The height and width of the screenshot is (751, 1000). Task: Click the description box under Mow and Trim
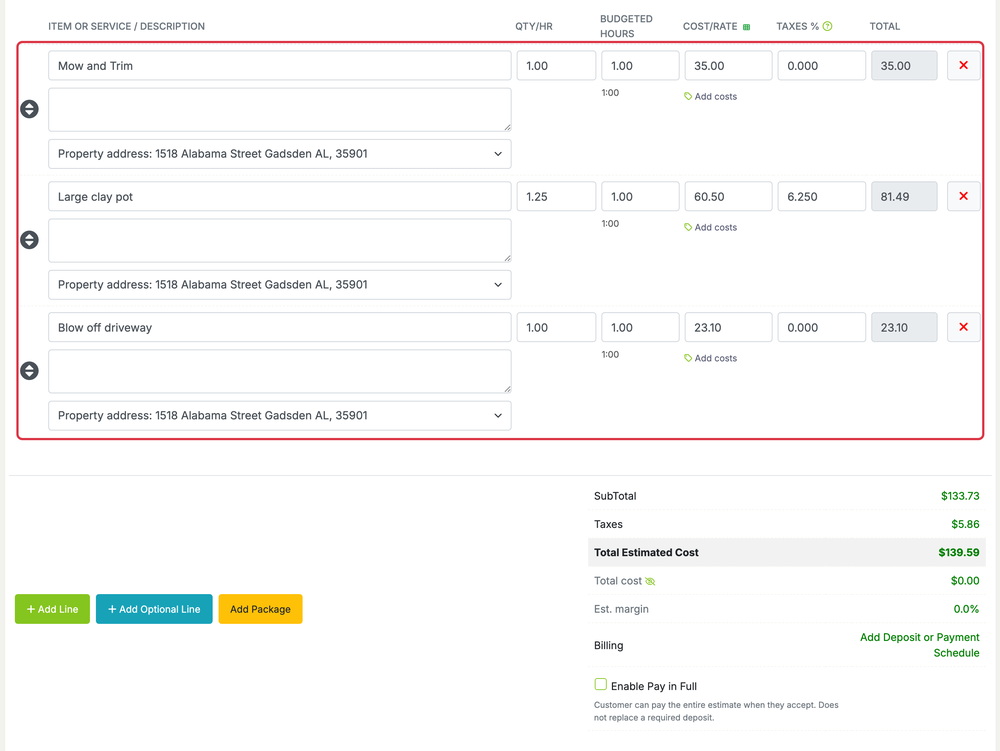point(279,110)
